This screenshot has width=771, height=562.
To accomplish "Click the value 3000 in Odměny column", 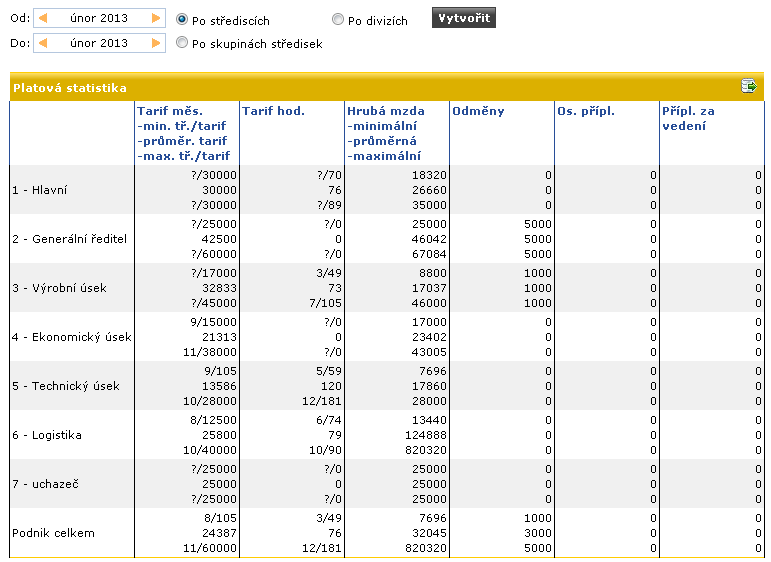I will click(x=538, y=533).
